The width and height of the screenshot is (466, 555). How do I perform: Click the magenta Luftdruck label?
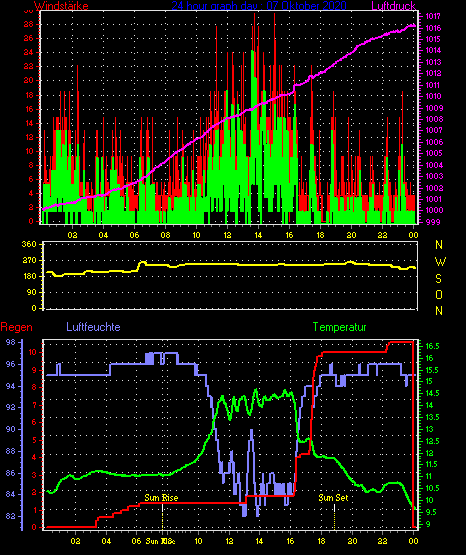click(x=393, y=6)
